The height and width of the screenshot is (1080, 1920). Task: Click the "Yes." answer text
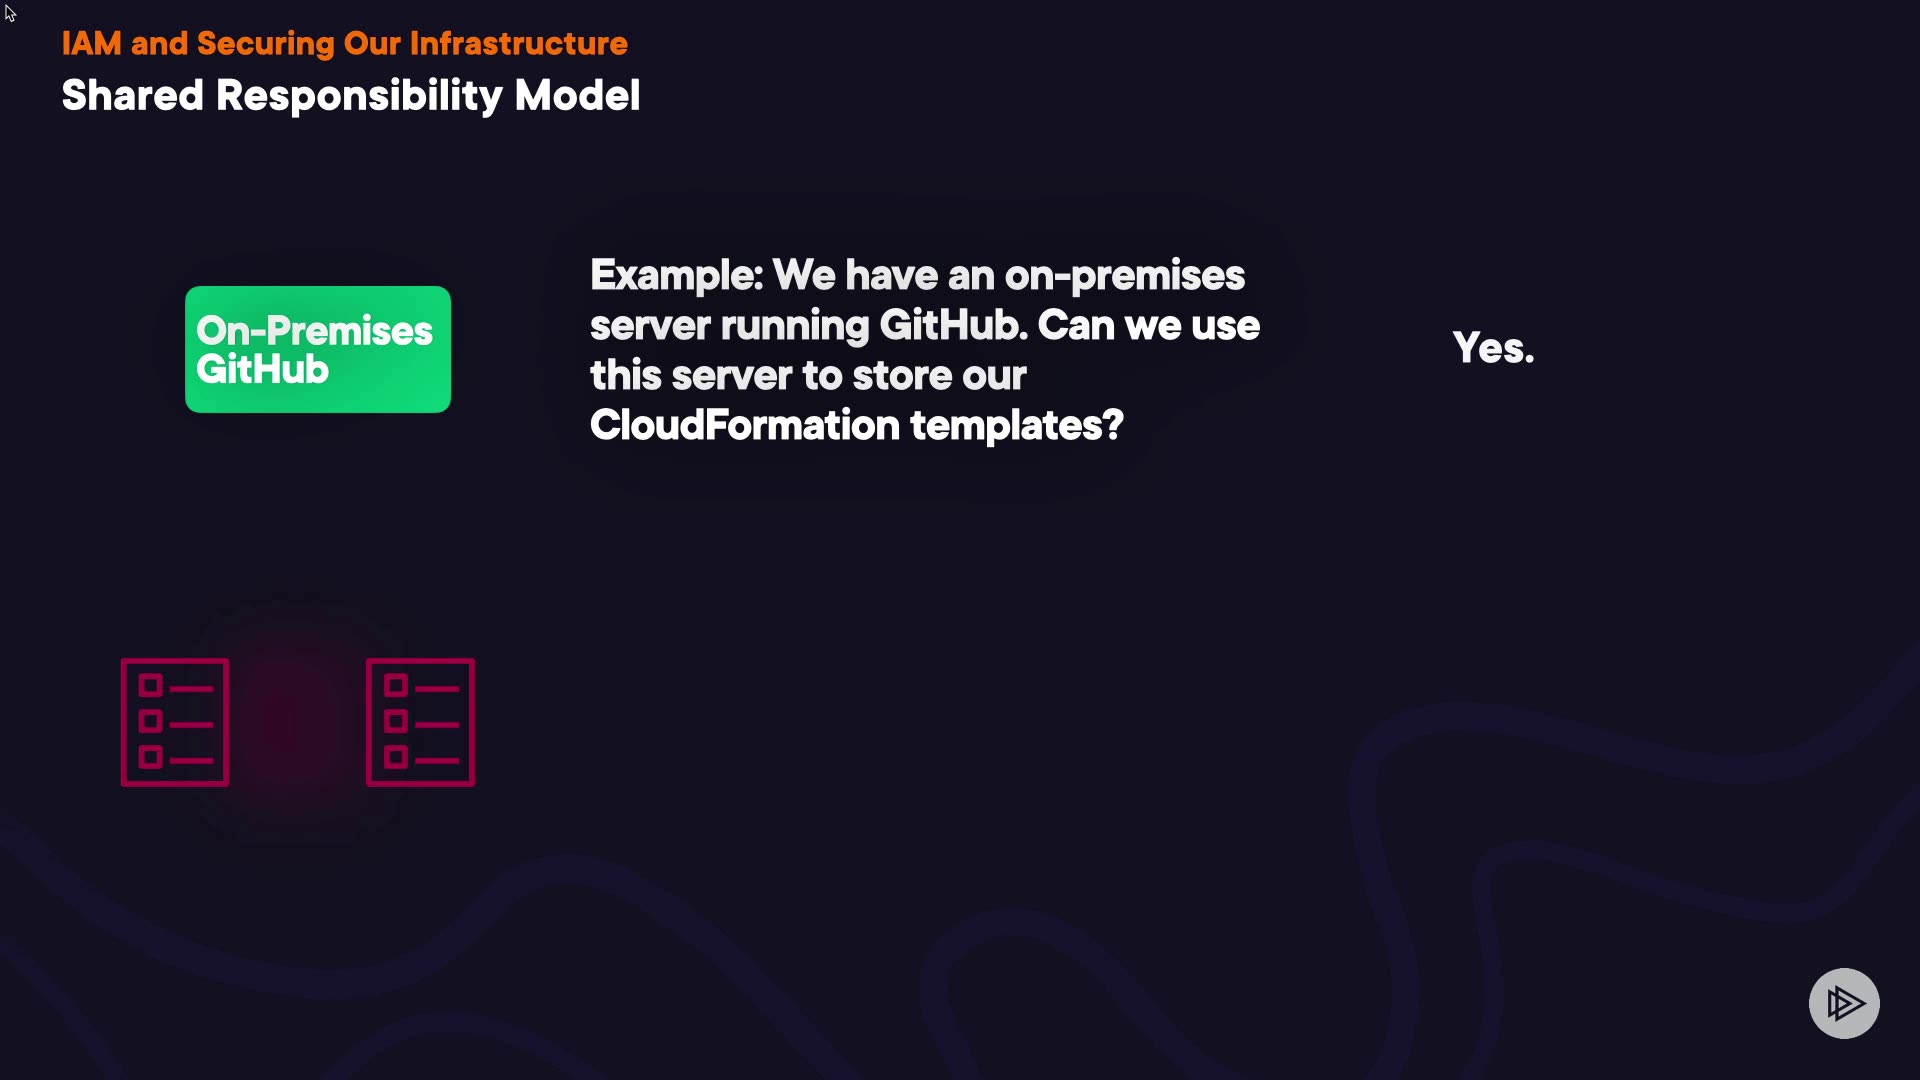tap(1493, 348)
